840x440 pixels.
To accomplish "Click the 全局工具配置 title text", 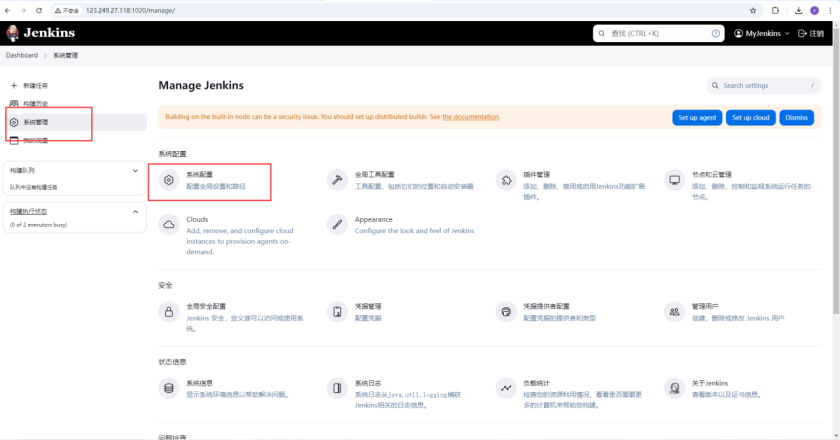I will pyautogui.click(x=374, y=175).
